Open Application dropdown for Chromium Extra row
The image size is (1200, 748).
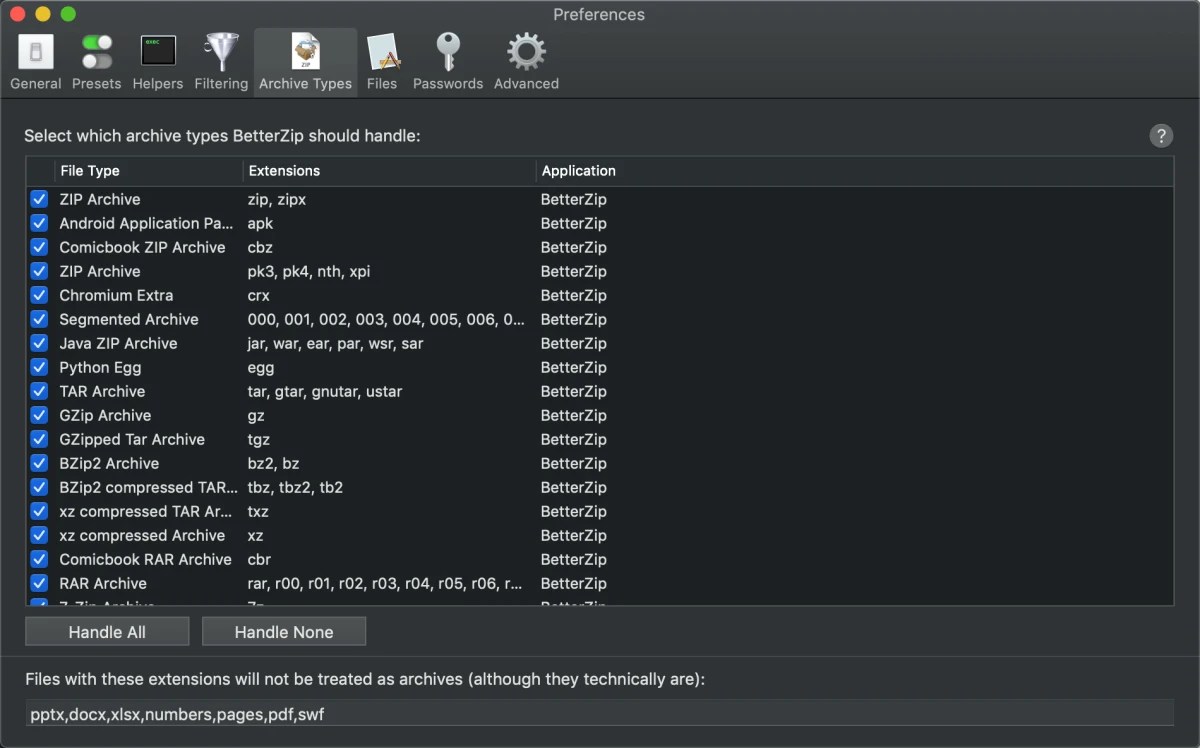[574, 295]
